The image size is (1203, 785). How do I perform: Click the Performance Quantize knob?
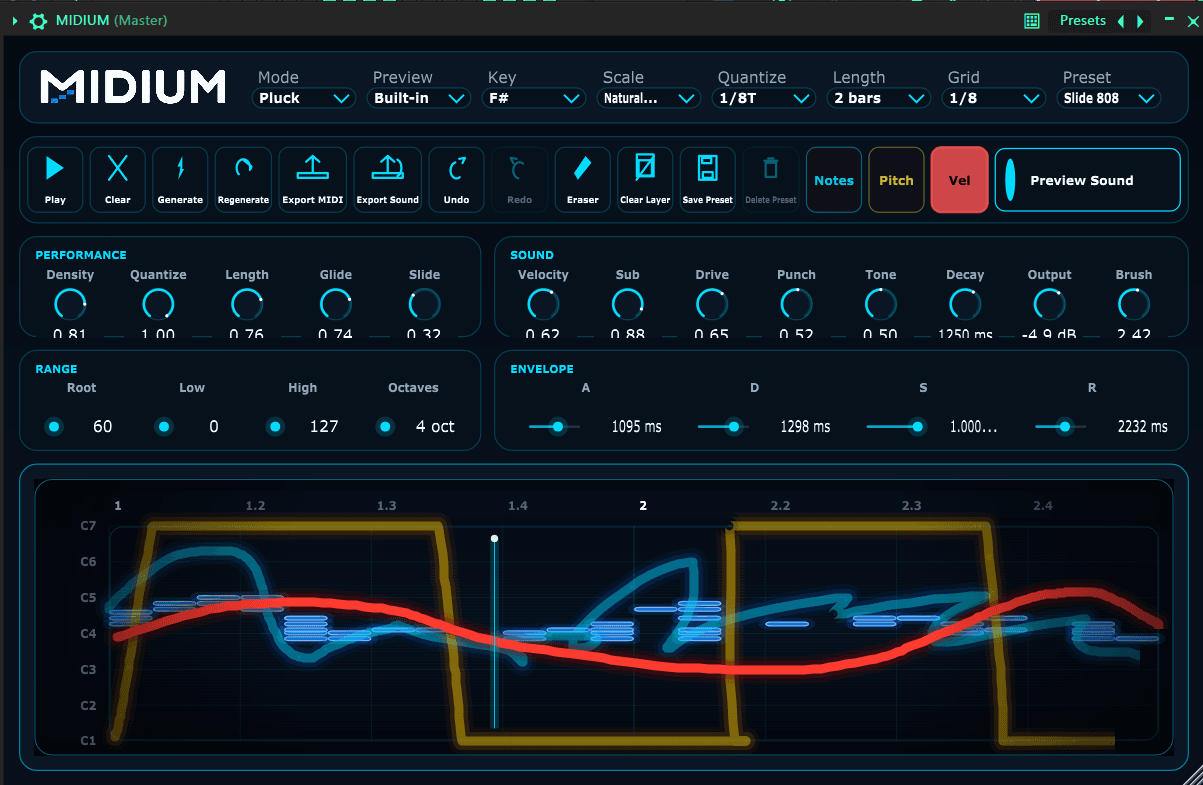pos(158,303)
